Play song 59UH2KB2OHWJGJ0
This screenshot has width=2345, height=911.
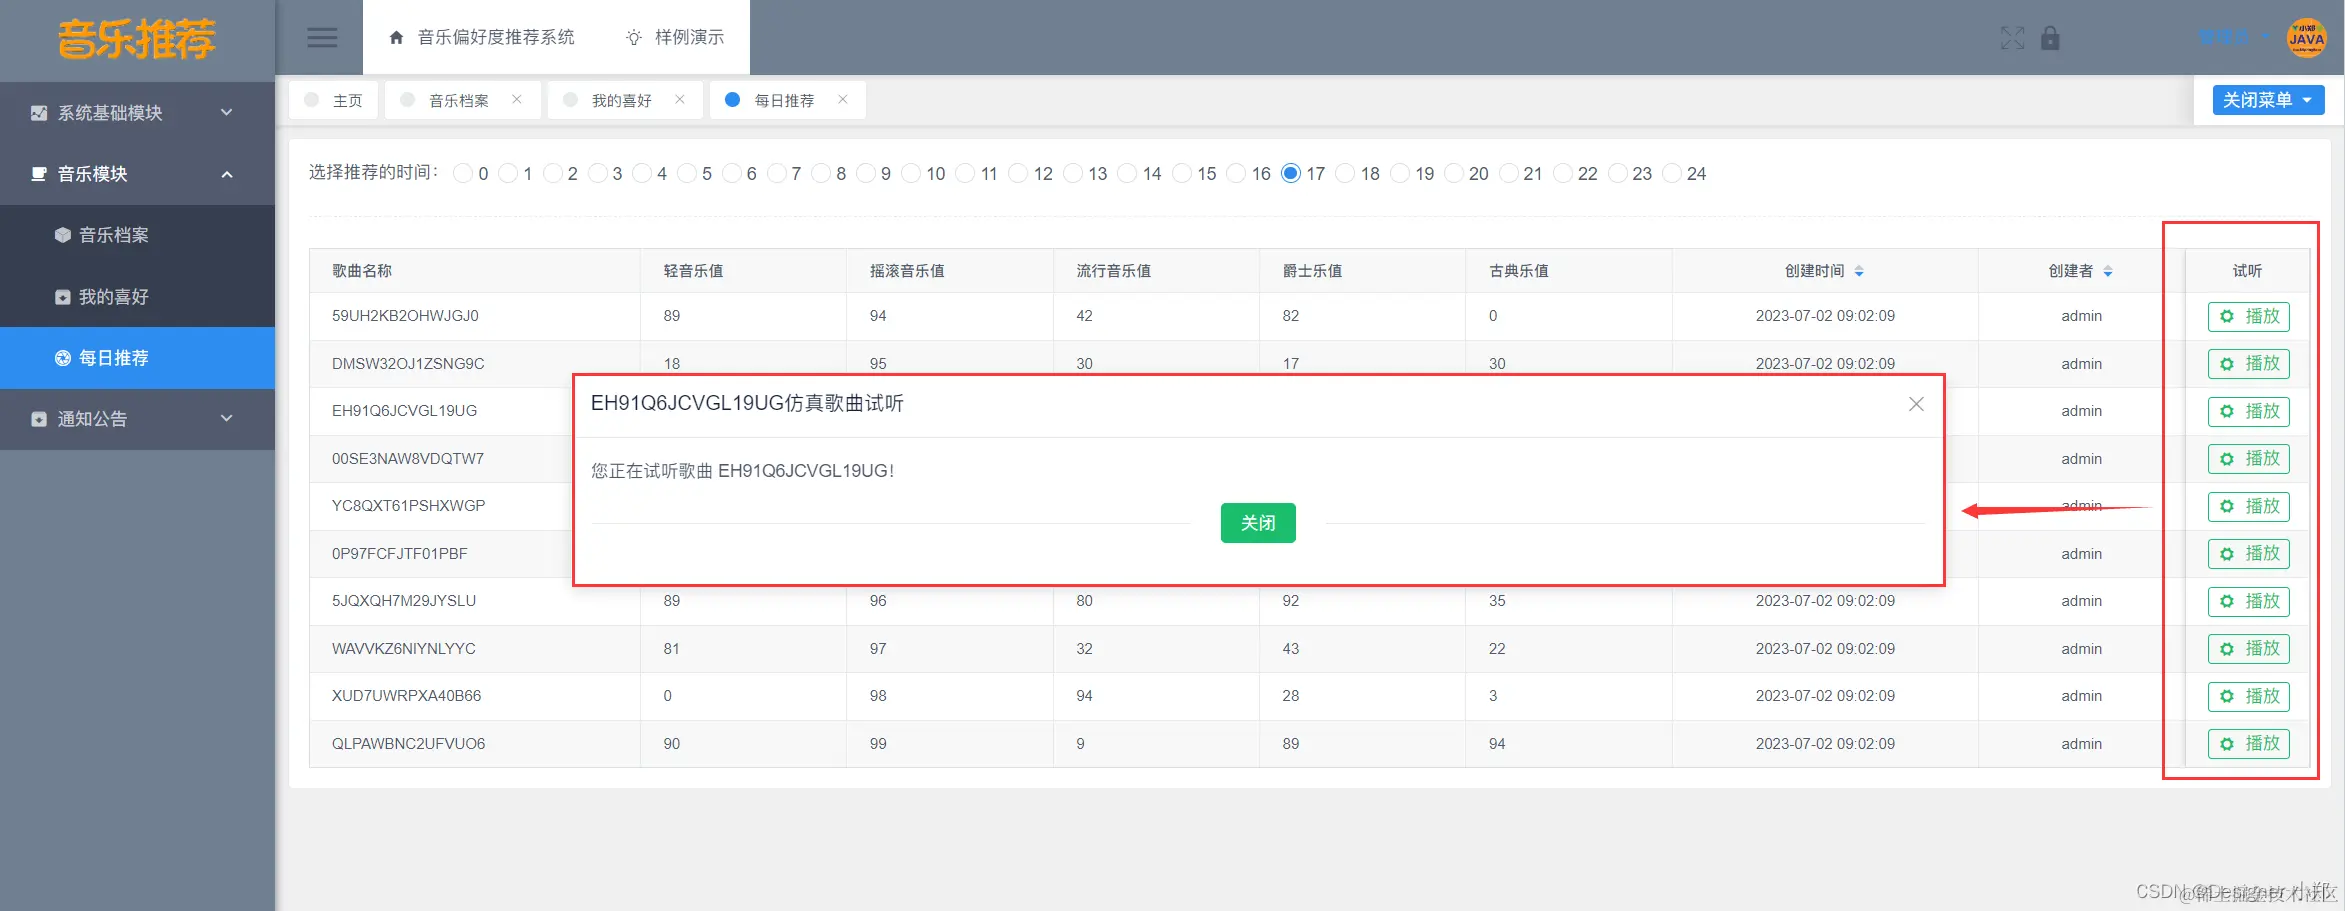click(x=2248, y=316)
